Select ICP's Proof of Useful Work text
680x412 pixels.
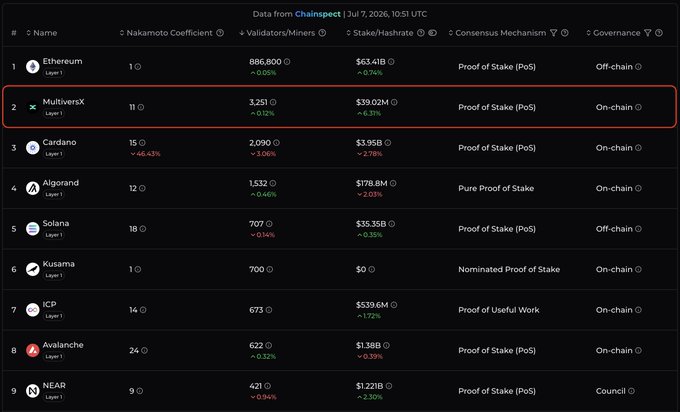[499, 310]
